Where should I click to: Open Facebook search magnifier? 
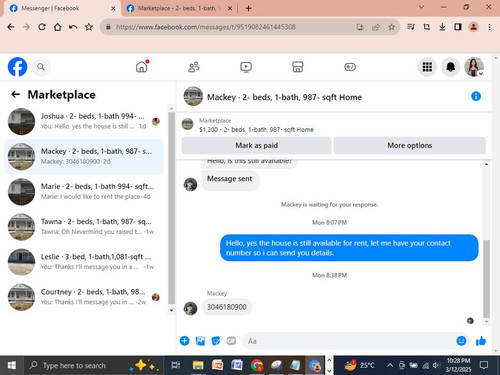click(41, 67)
